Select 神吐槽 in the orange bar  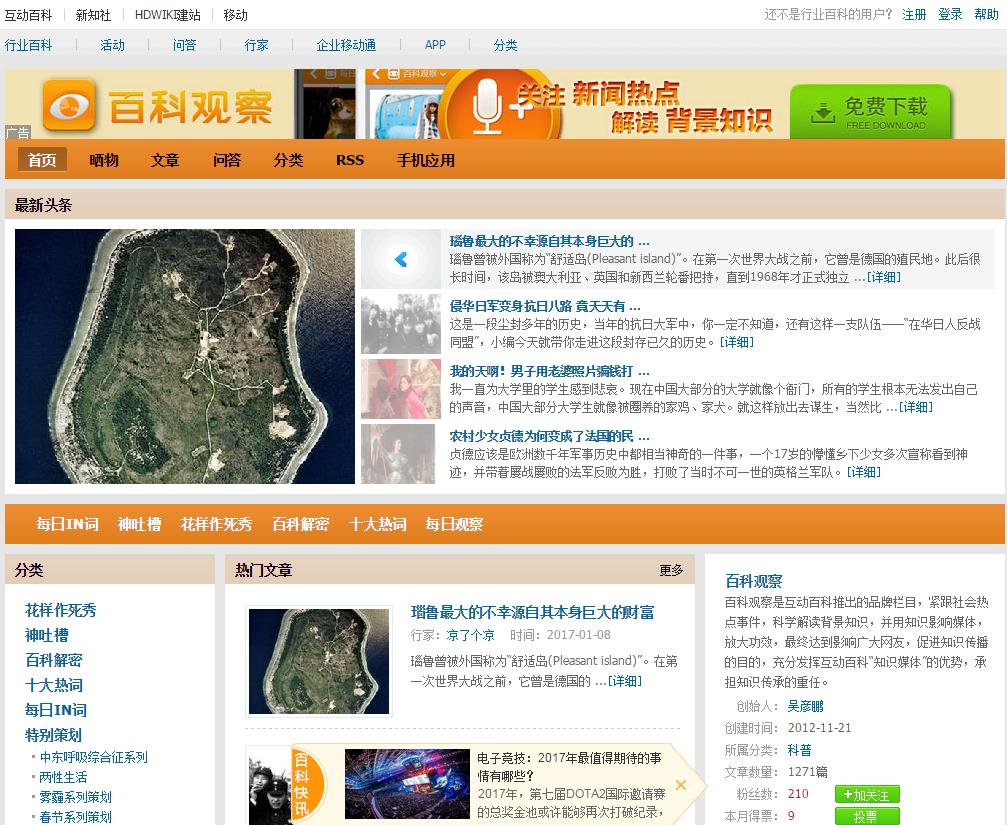(139, 524)
